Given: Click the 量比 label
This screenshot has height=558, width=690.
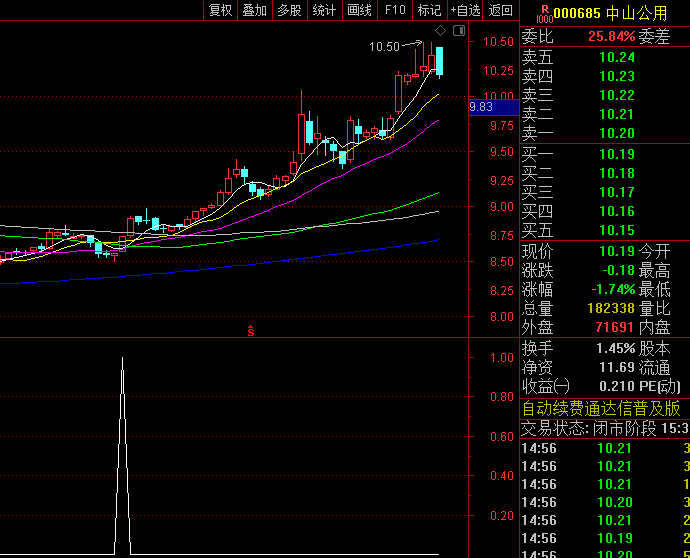Looking at the screenshot, I should (654, 308).
